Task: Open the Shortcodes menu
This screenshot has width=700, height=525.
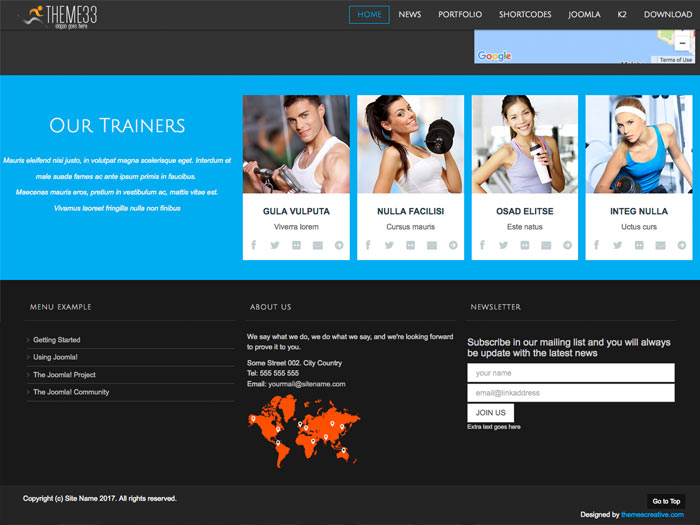Action: [525, 15]
